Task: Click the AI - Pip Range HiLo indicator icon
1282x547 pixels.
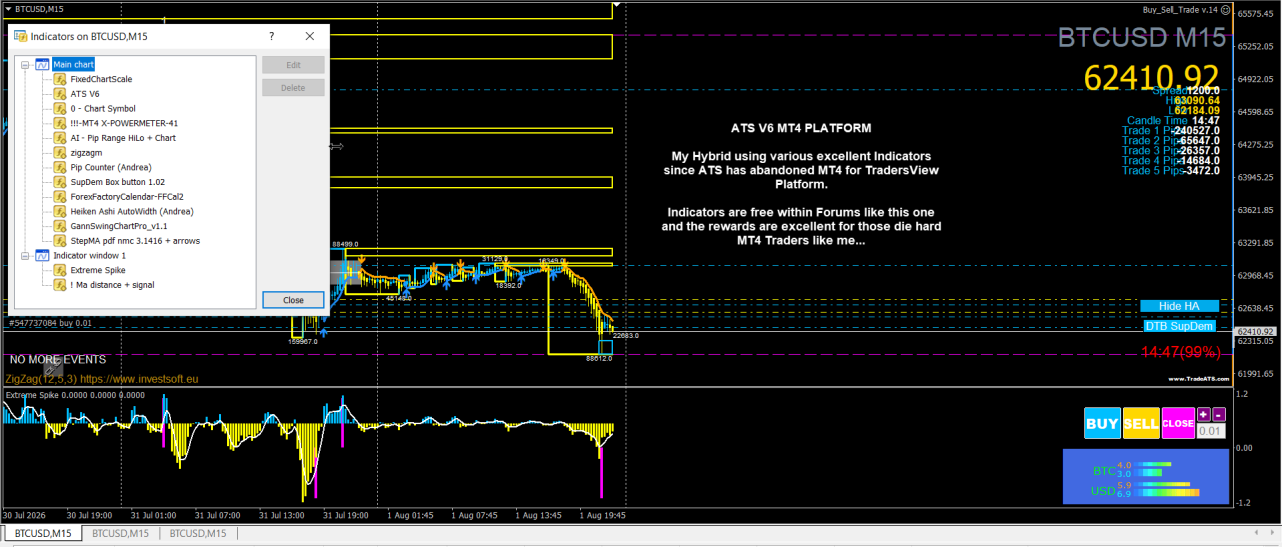Action: pyautogui.click(x=60, y=138)
